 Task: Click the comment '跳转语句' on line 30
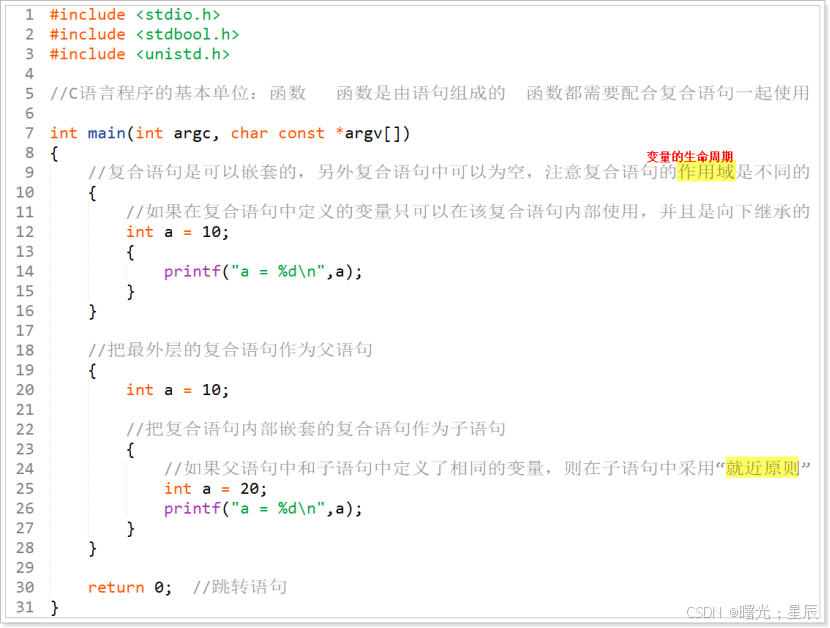click(240, 587)
